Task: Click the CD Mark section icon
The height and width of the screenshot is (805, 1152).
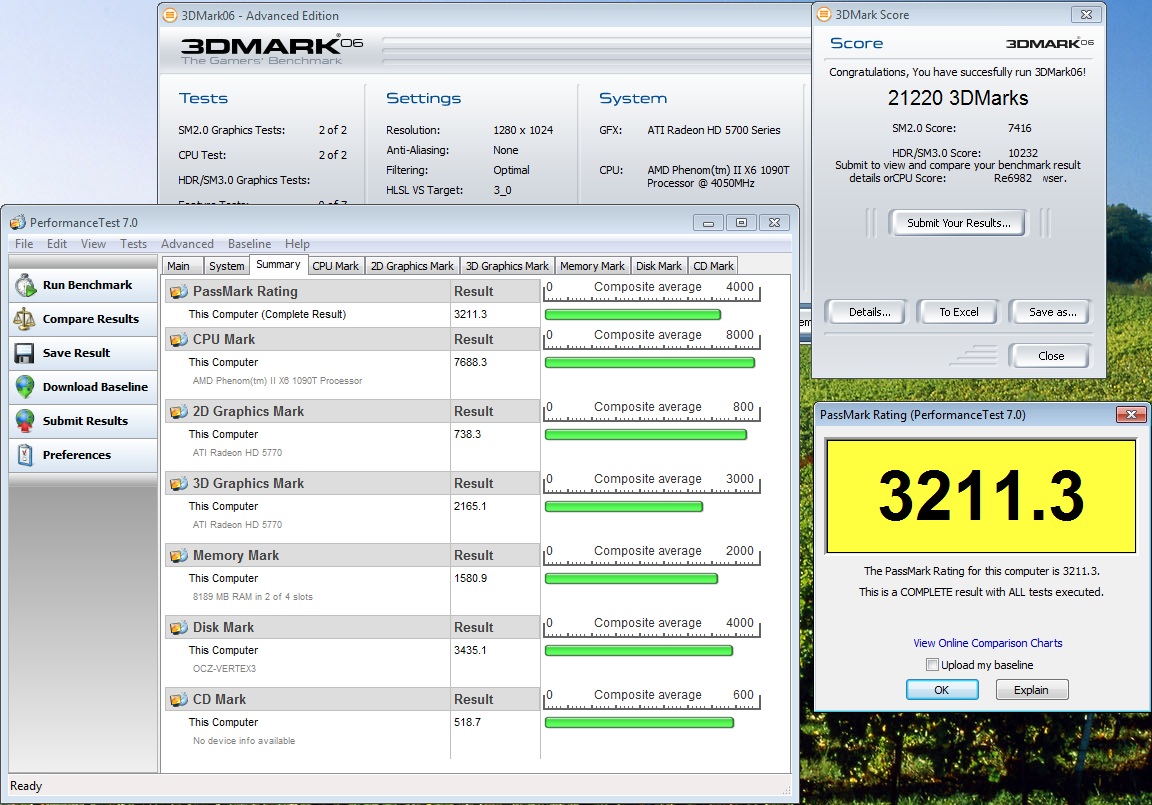Action: click(x=179, y=700)
